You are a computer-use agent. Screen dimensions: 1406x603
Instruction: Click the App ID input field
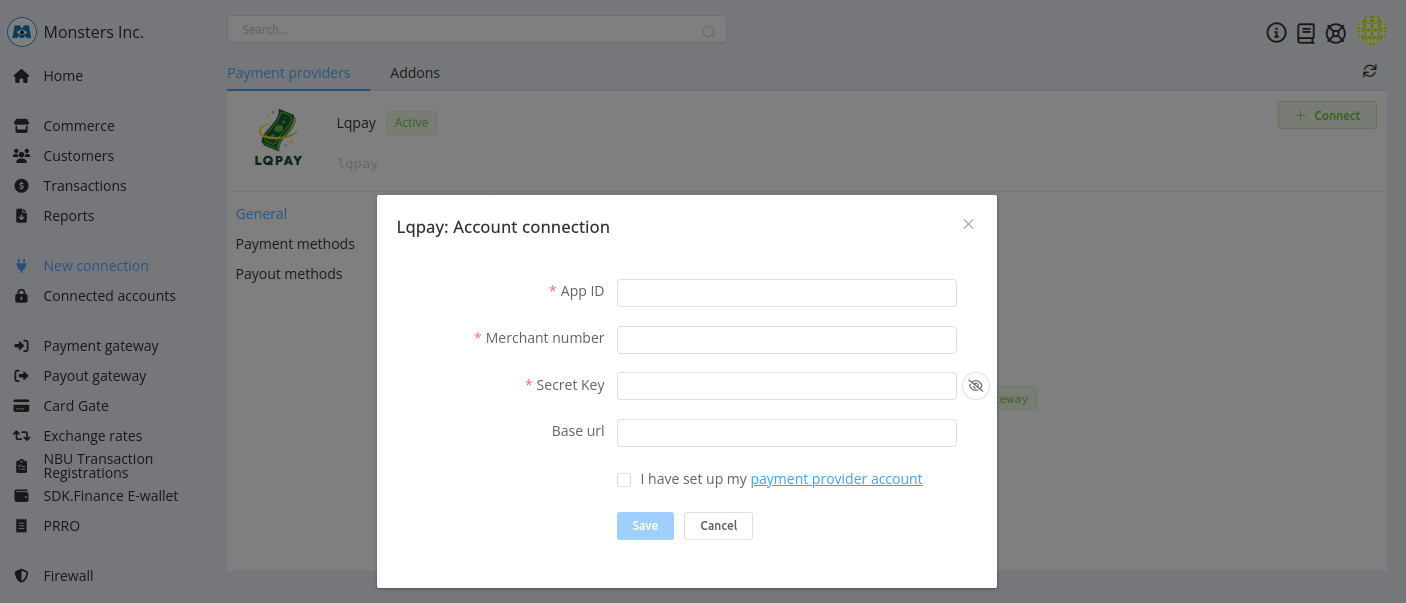(786, 293)
